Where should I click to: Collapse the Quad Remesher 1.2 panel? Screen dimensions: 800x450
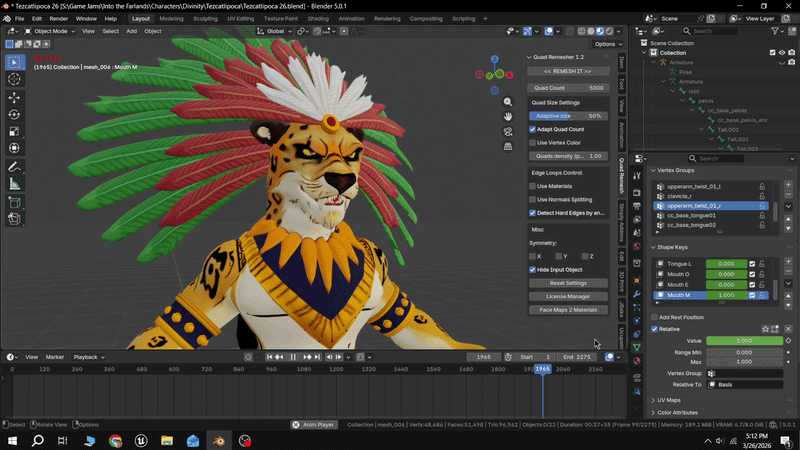pyautogui.click(x=529, y=57)
